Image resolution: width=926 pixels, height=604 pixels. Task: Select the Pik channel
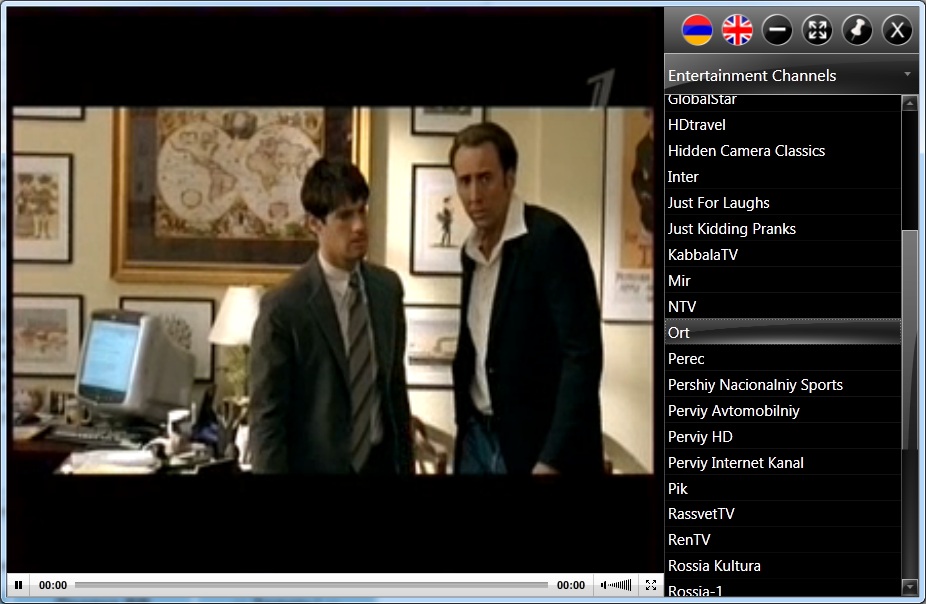point(782,488)
